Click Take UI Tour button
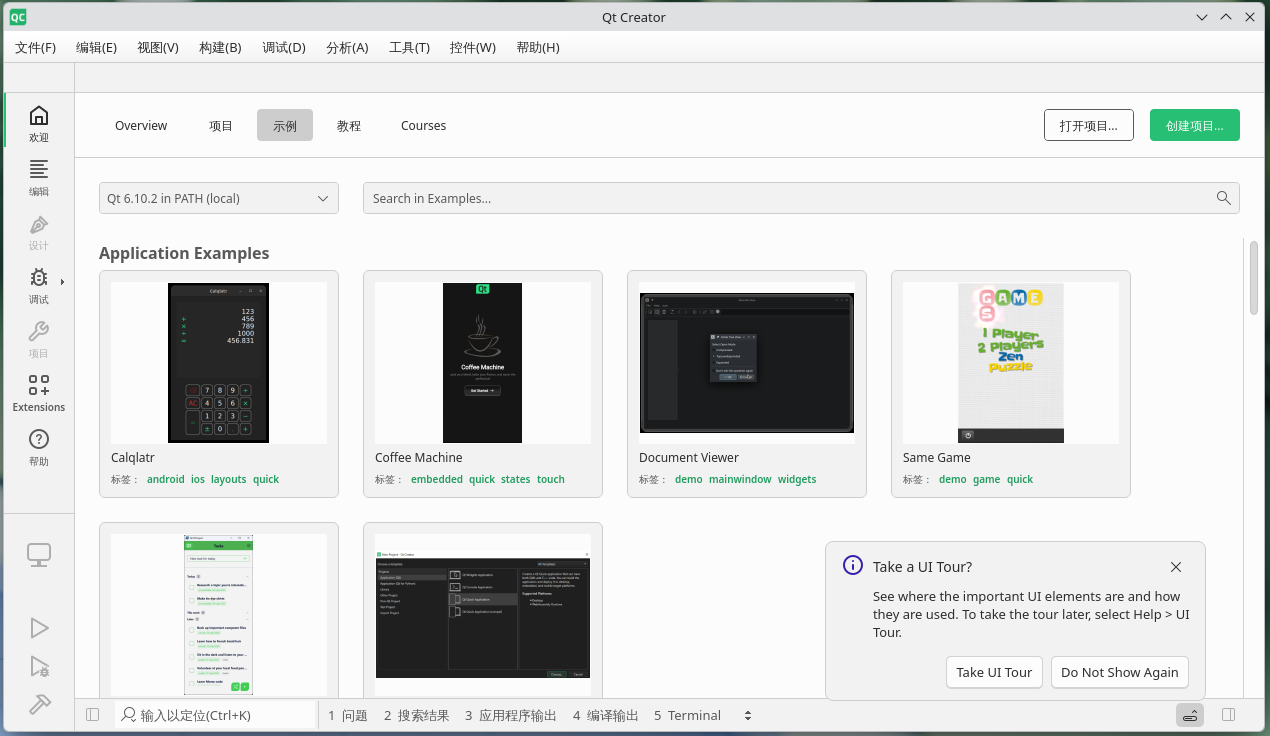 [994, 672]
